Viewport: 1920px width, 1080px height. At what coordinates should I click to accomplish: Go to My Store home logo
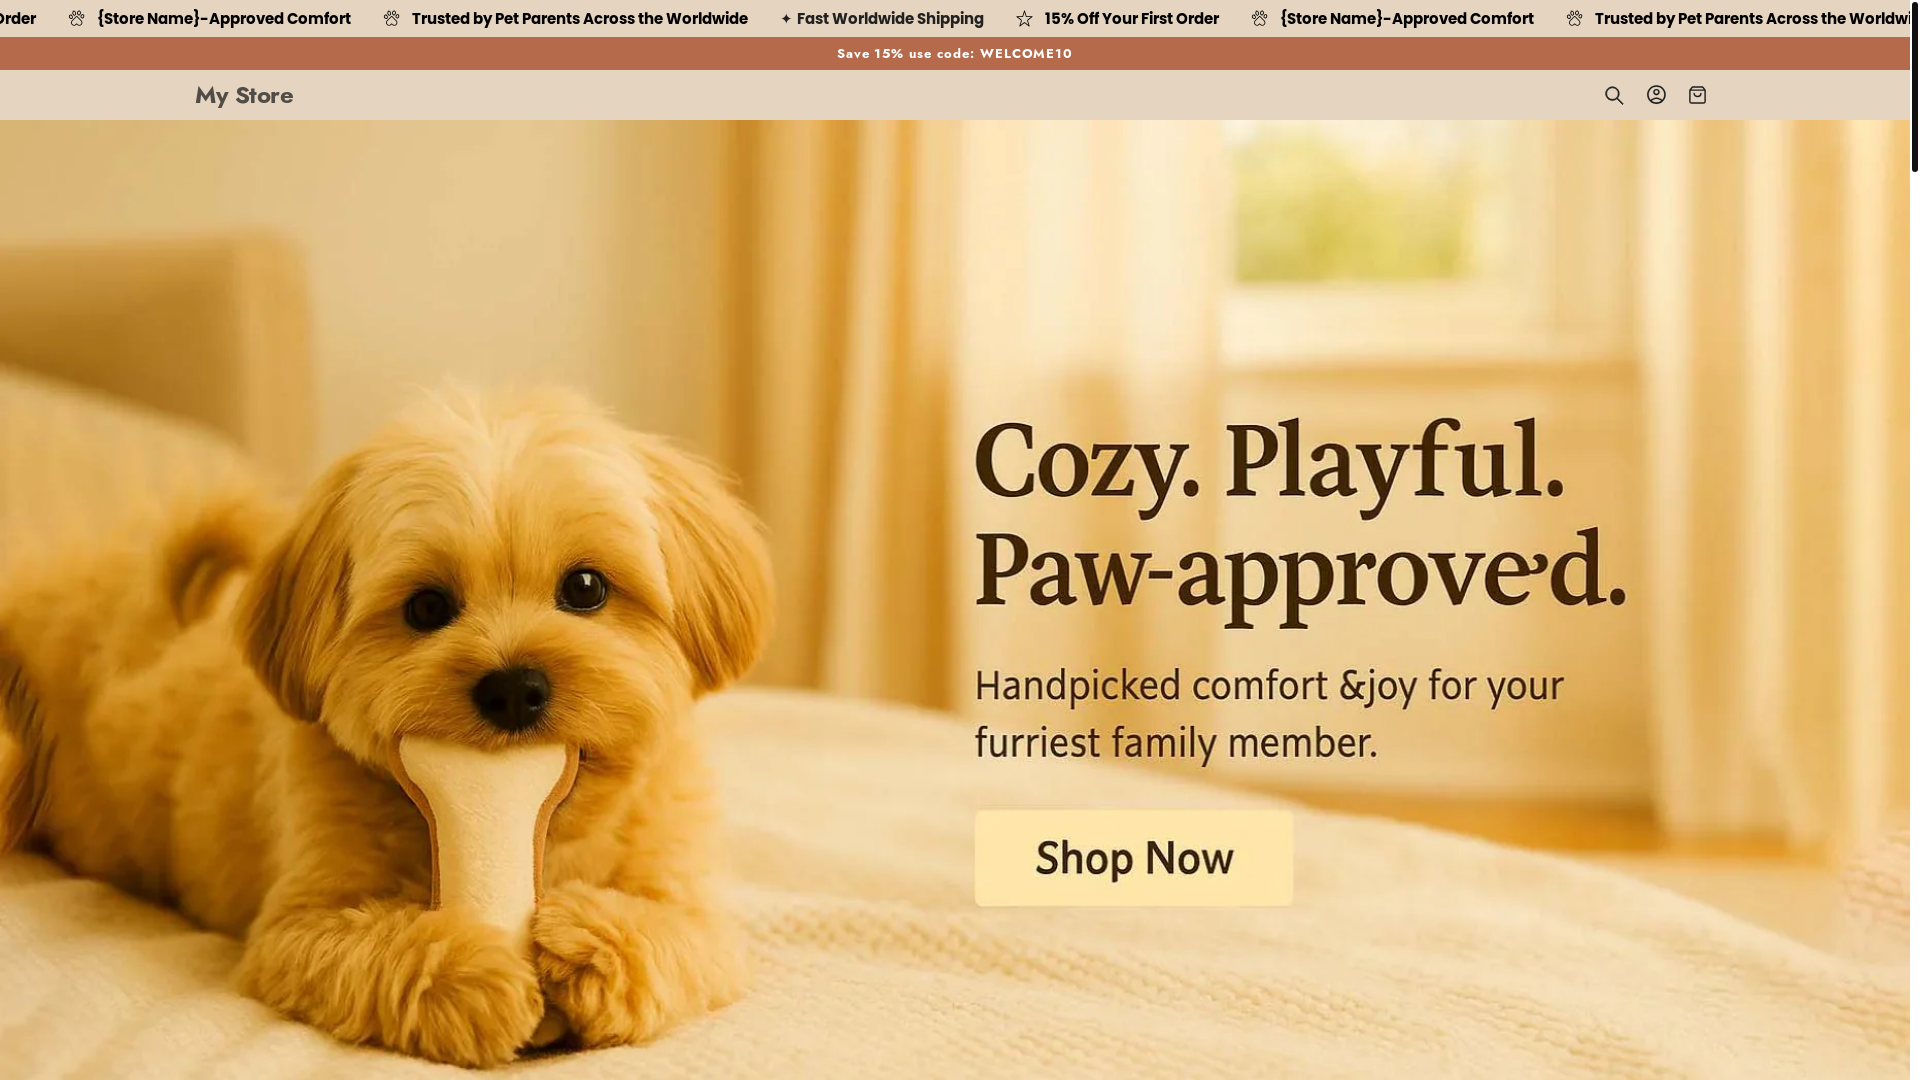click(244, 95)
